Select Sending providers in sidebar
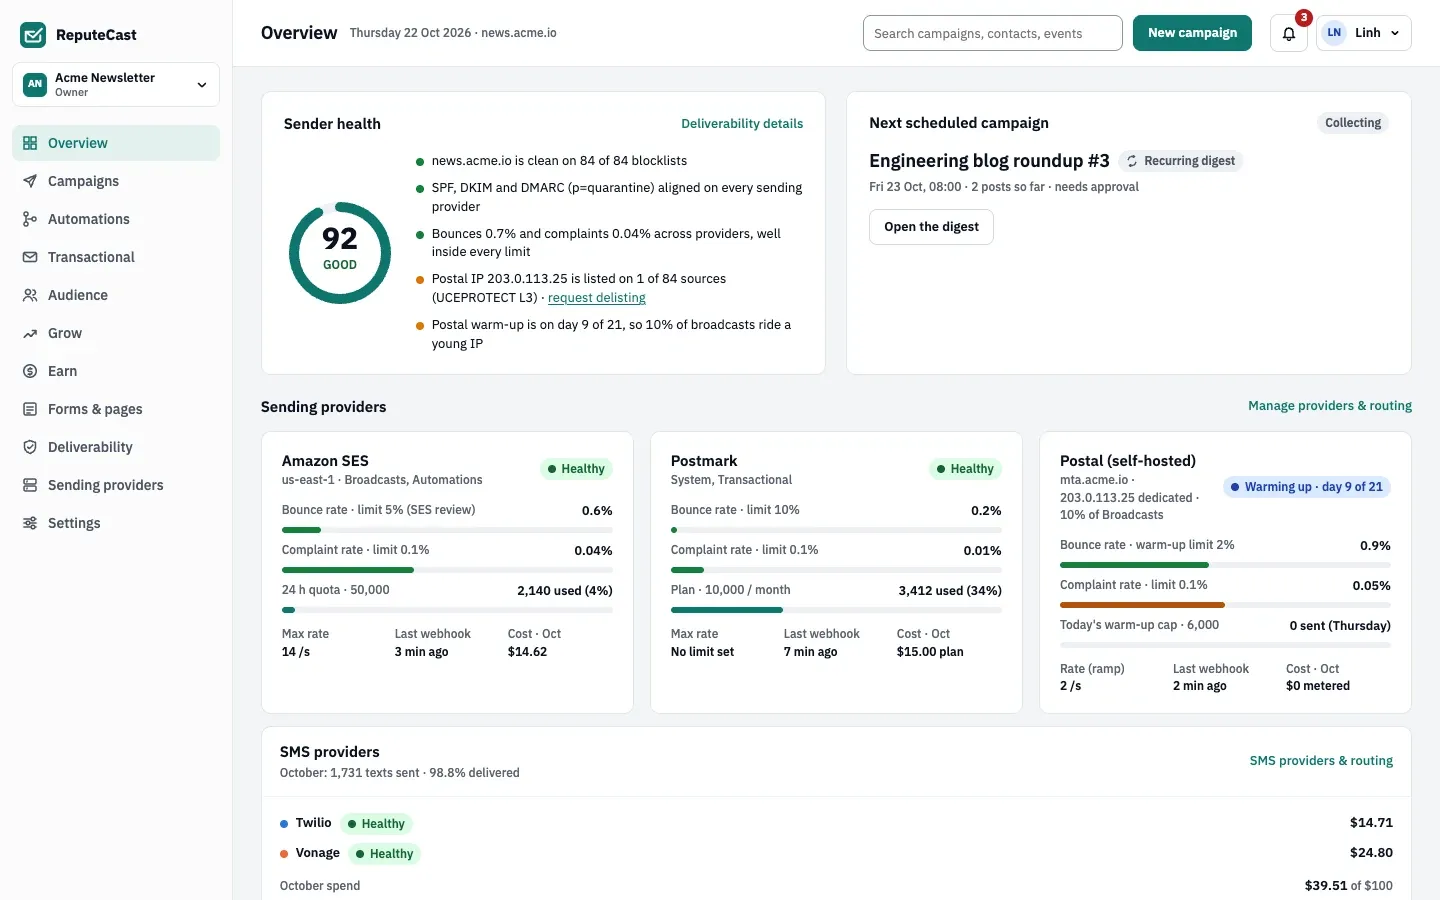The width and height of the screenshot is (1440, 900). click(116, 485)
